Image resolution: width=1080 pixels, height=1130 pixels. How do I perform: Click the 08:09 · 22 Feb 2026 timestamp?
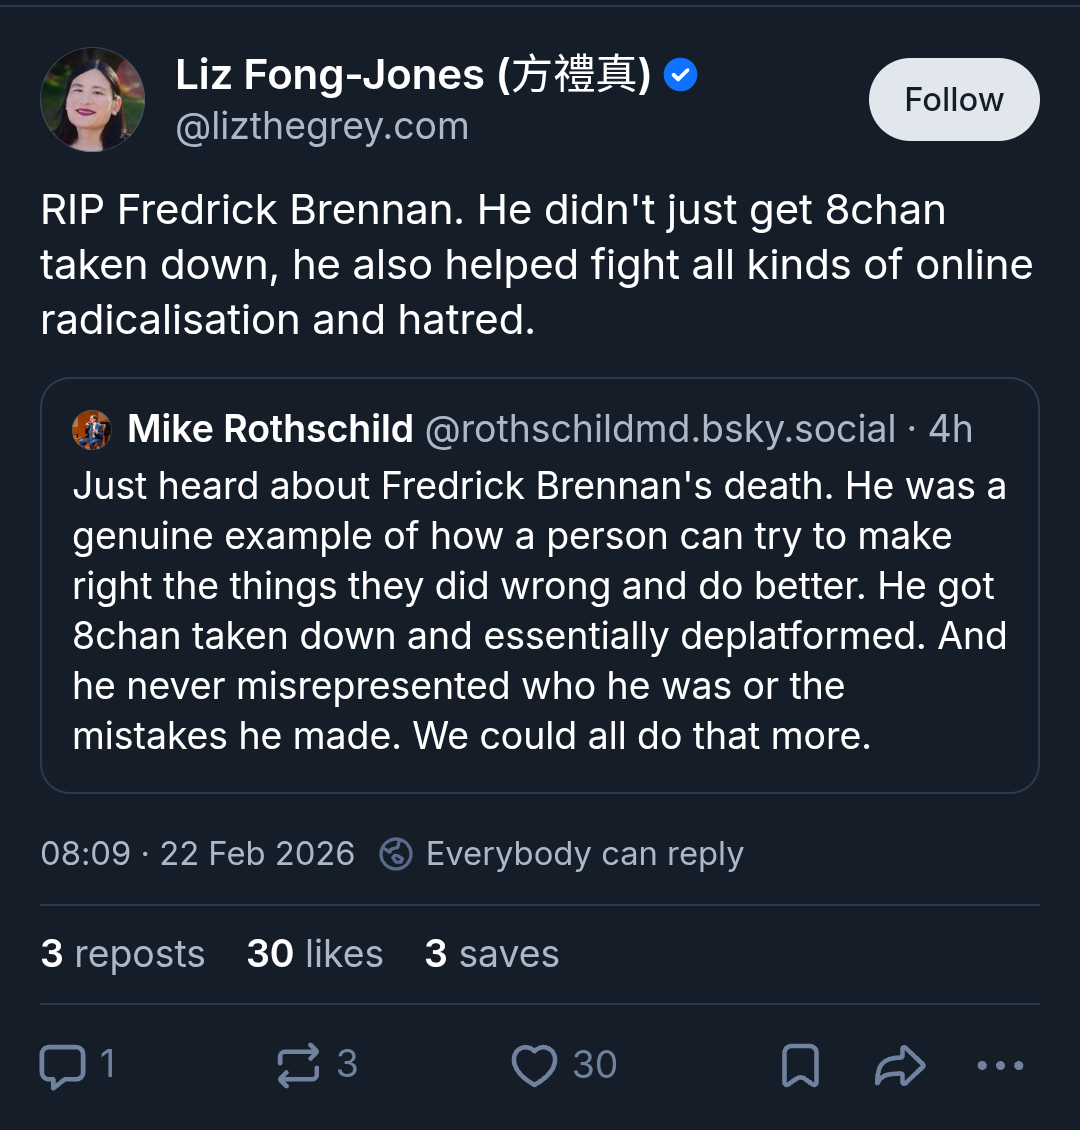[198, 854]
